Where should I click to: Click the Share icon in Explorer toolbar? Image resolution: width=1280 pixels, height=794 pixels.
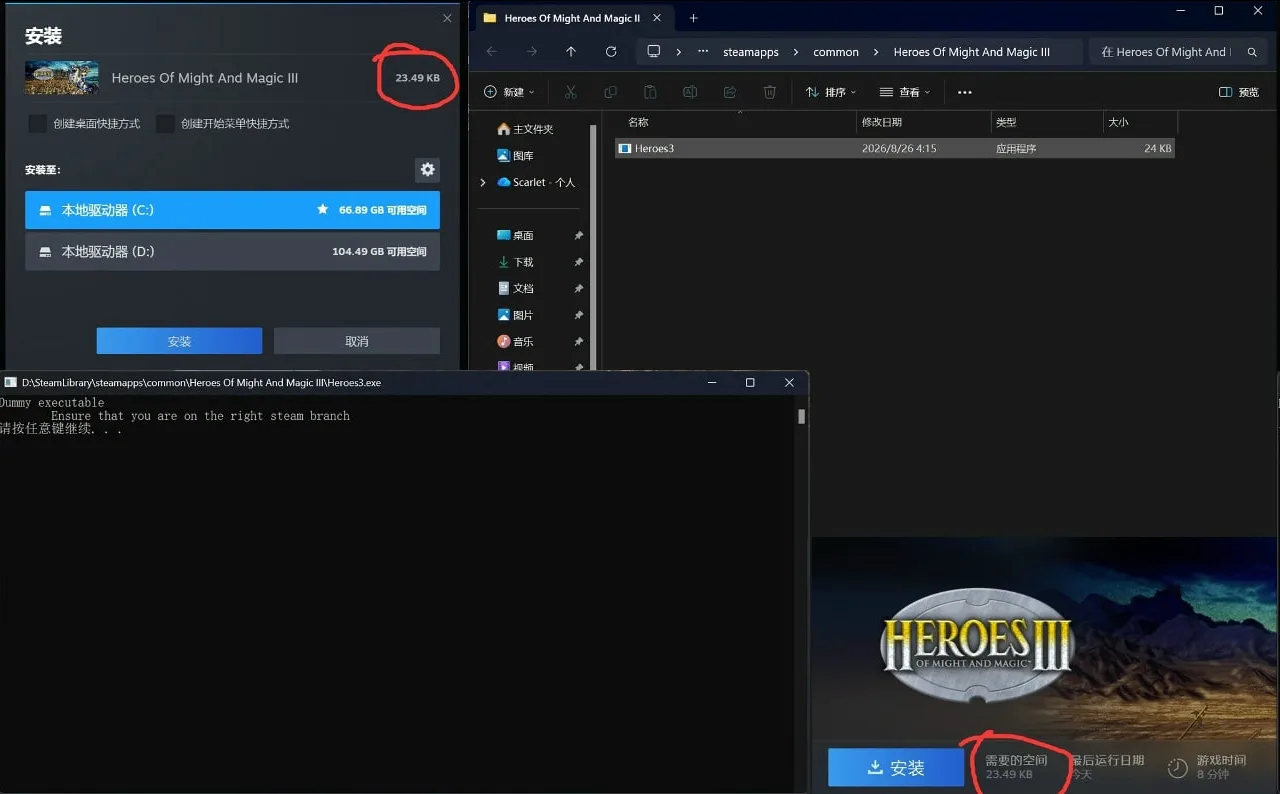730,92
